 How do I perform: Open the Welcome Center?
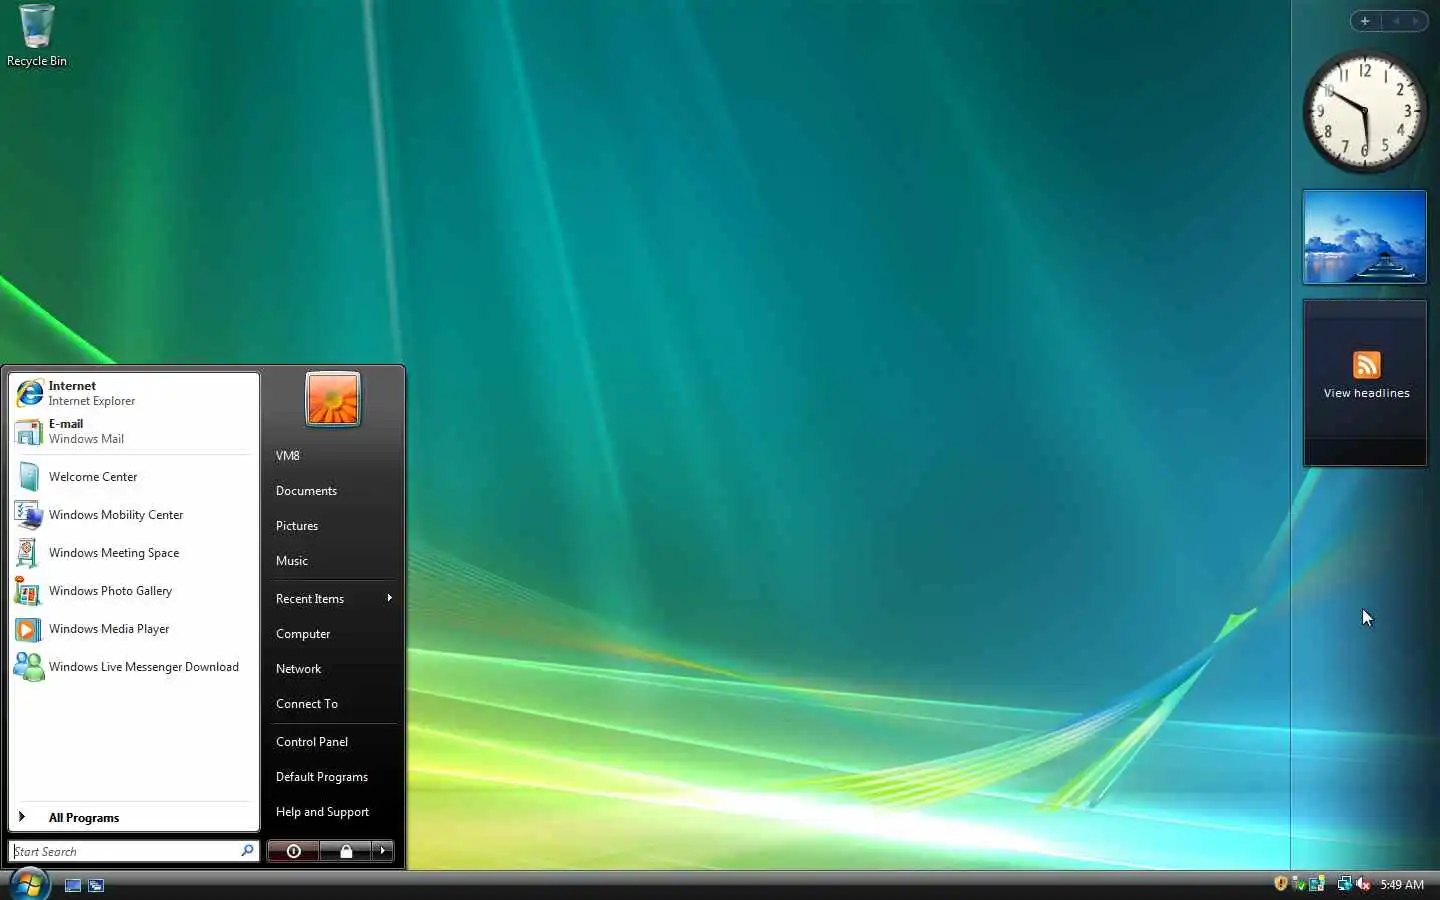pyautogui.click(x=134, y=477)
